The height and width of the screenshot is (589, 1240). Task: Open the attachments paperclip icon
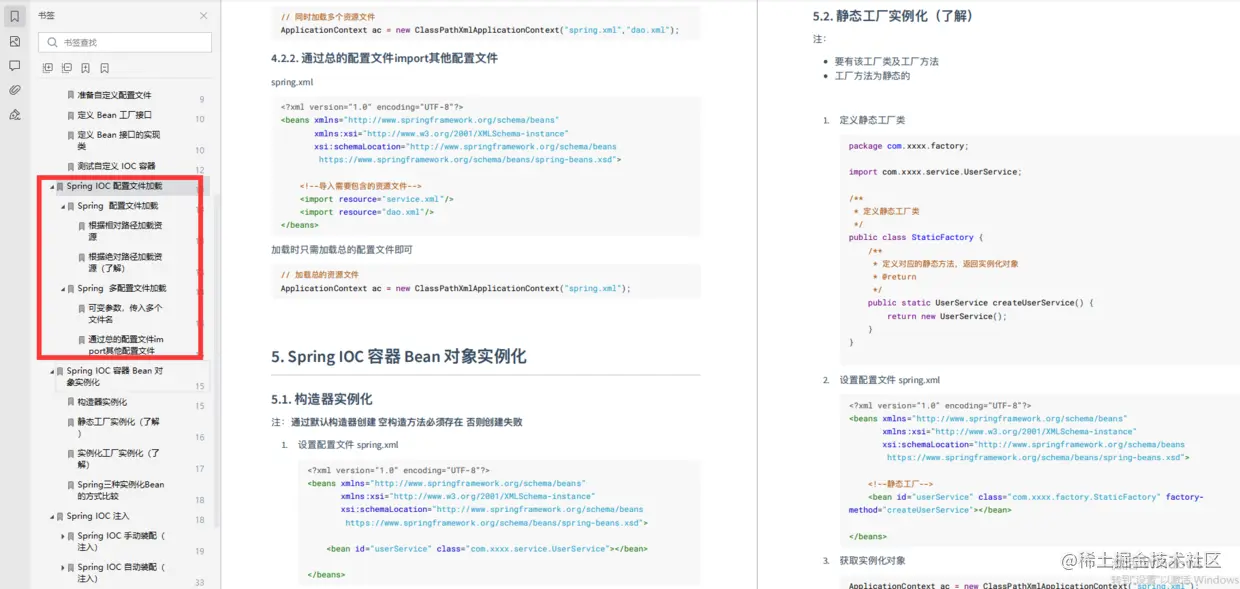click(14, 90)
